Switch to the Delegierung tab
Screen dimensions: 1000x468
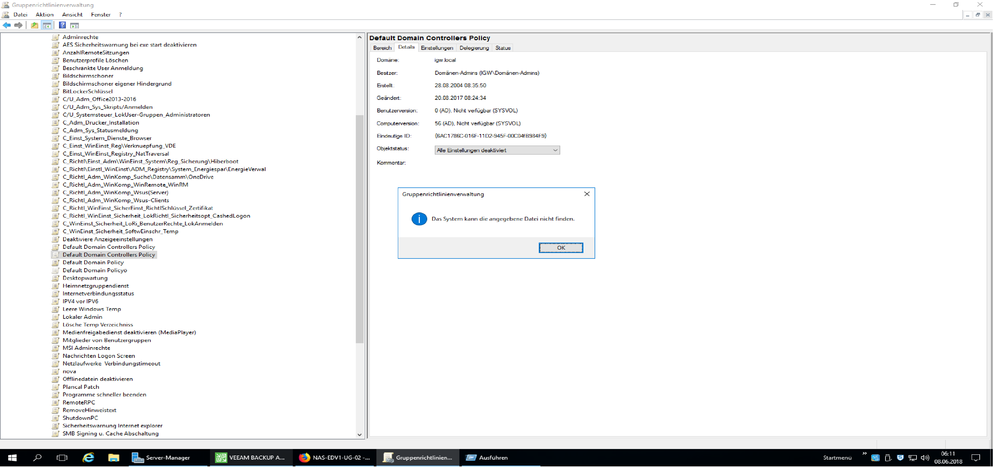[x=474, y=48]
